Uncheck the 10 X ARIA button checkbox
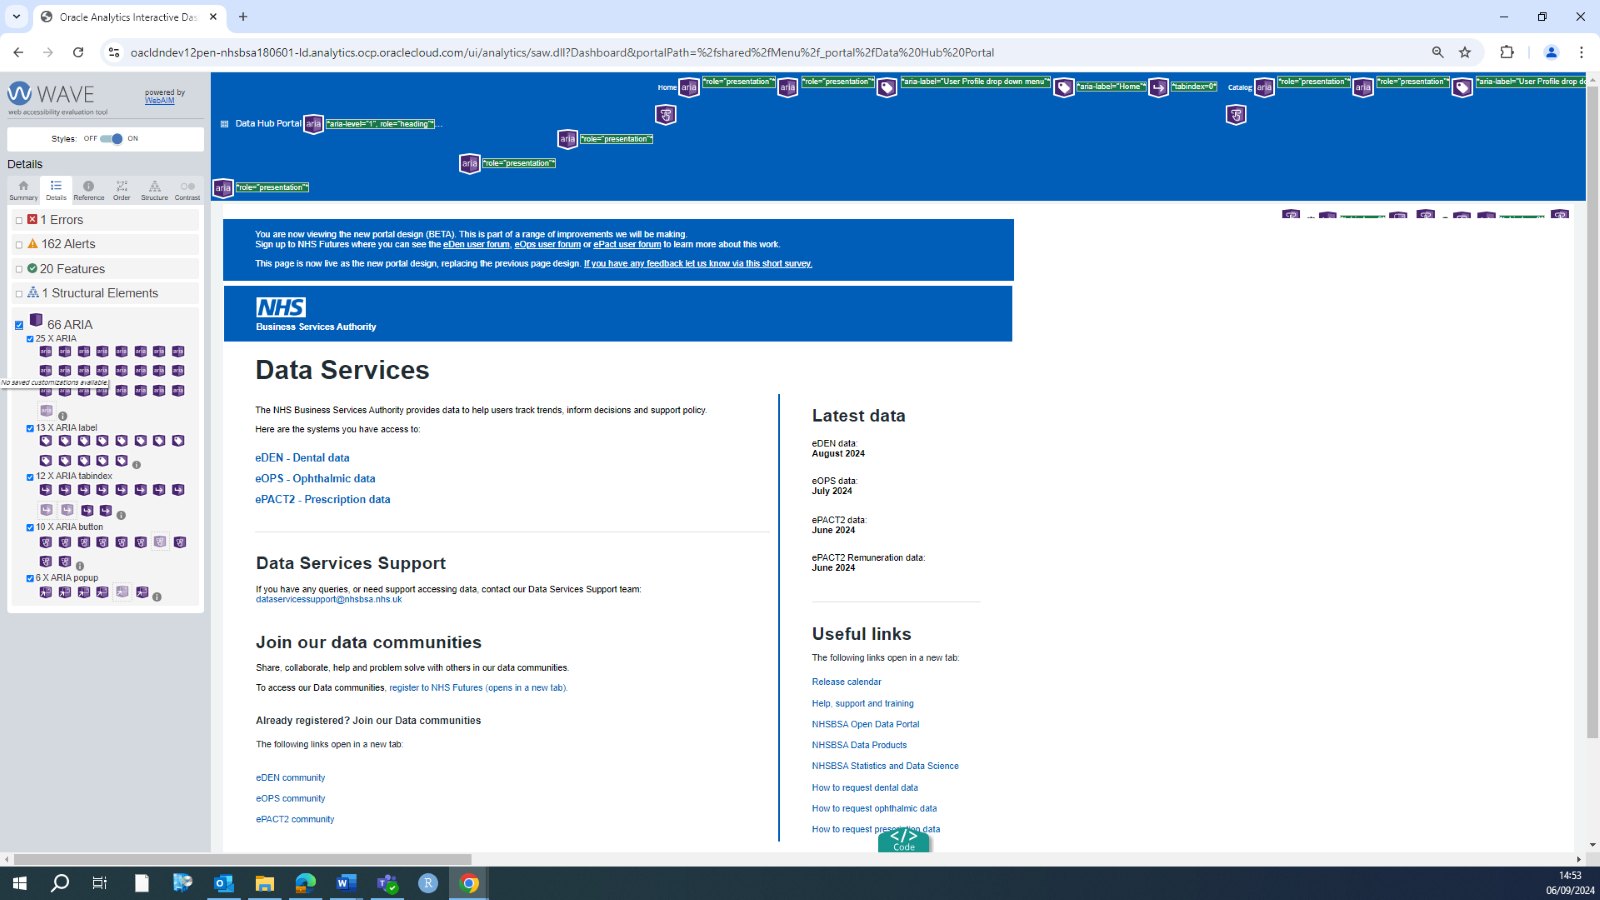The image size is (1600, 900). click(x=30, y=527)
